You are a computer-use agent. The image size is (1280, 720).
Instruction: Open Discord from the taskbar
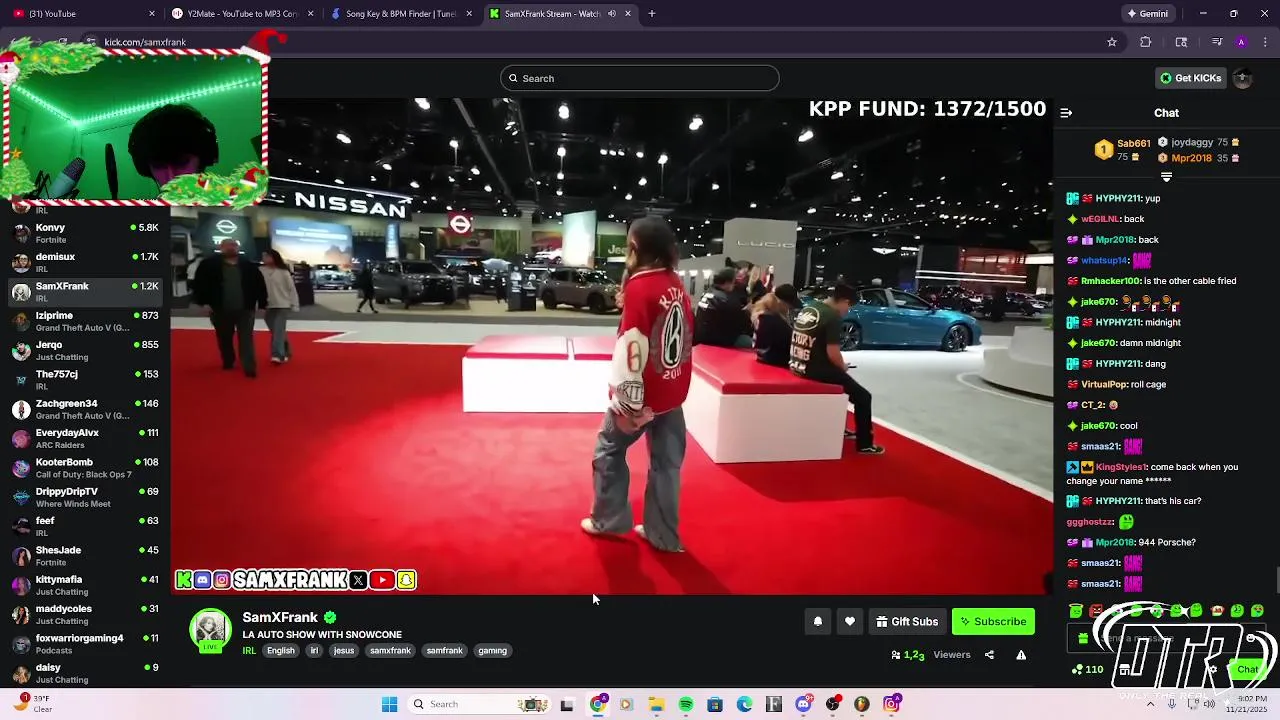(803, 704)
